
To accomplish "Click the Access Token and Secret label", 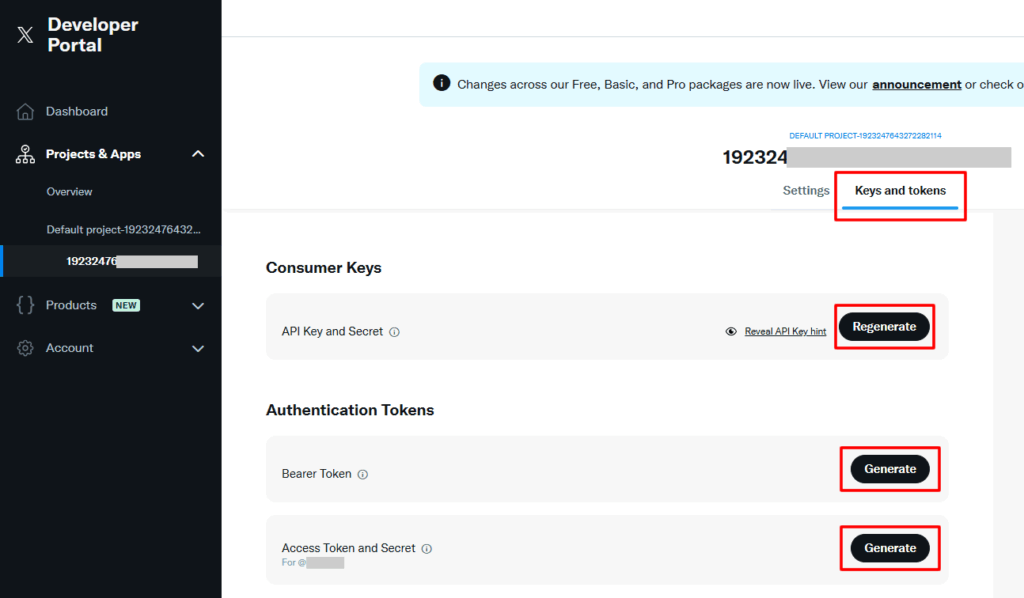I will click(348, 548).
